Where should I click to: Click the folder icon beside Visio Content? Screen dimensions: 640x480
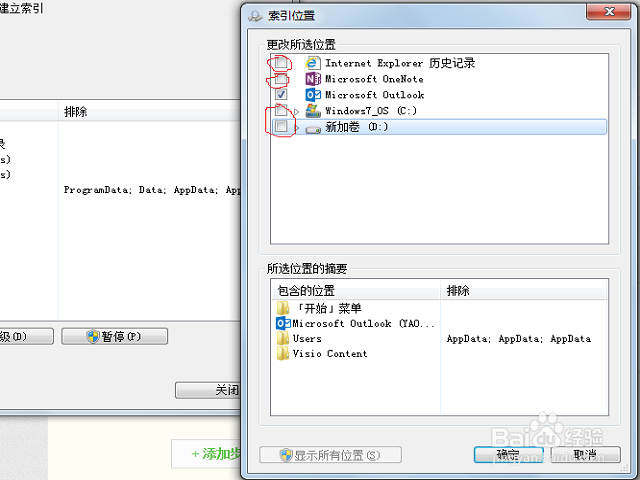click(283, 353)
